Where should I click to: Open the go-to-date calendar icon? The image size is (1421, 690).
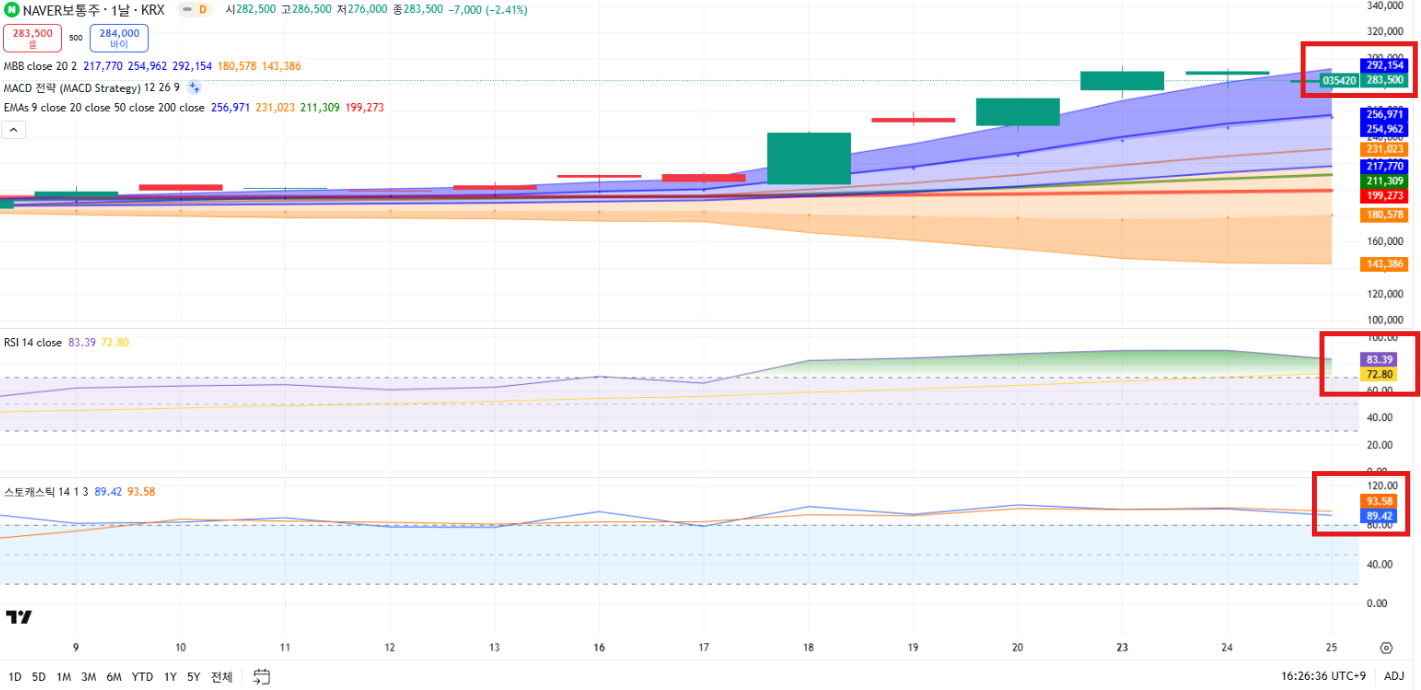(x=262, y=677)
